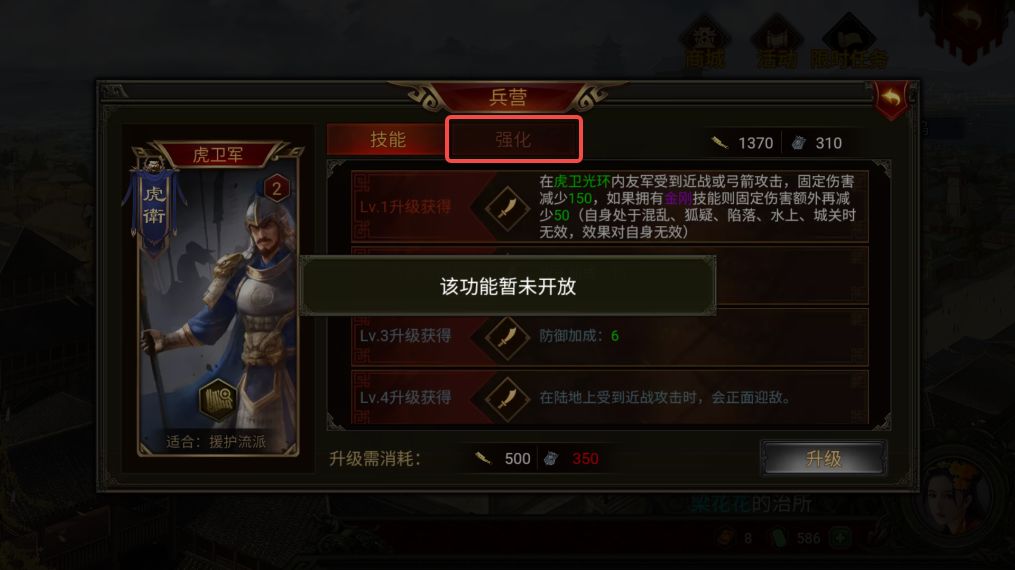Open the 商城 shop icon
The width and height of the screenshot is (1015, 570).
click(x=705, y=43)
